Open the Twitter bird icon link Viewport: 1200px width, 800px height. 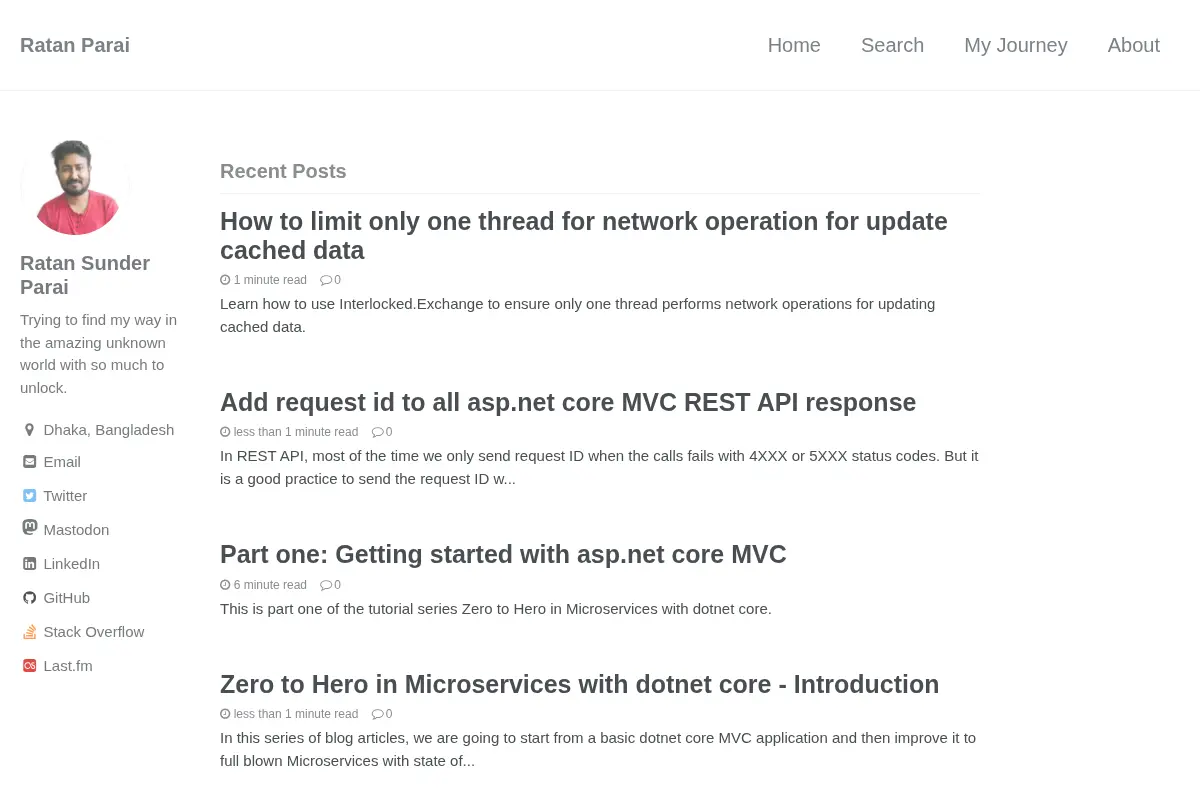(x=29, y=496)
